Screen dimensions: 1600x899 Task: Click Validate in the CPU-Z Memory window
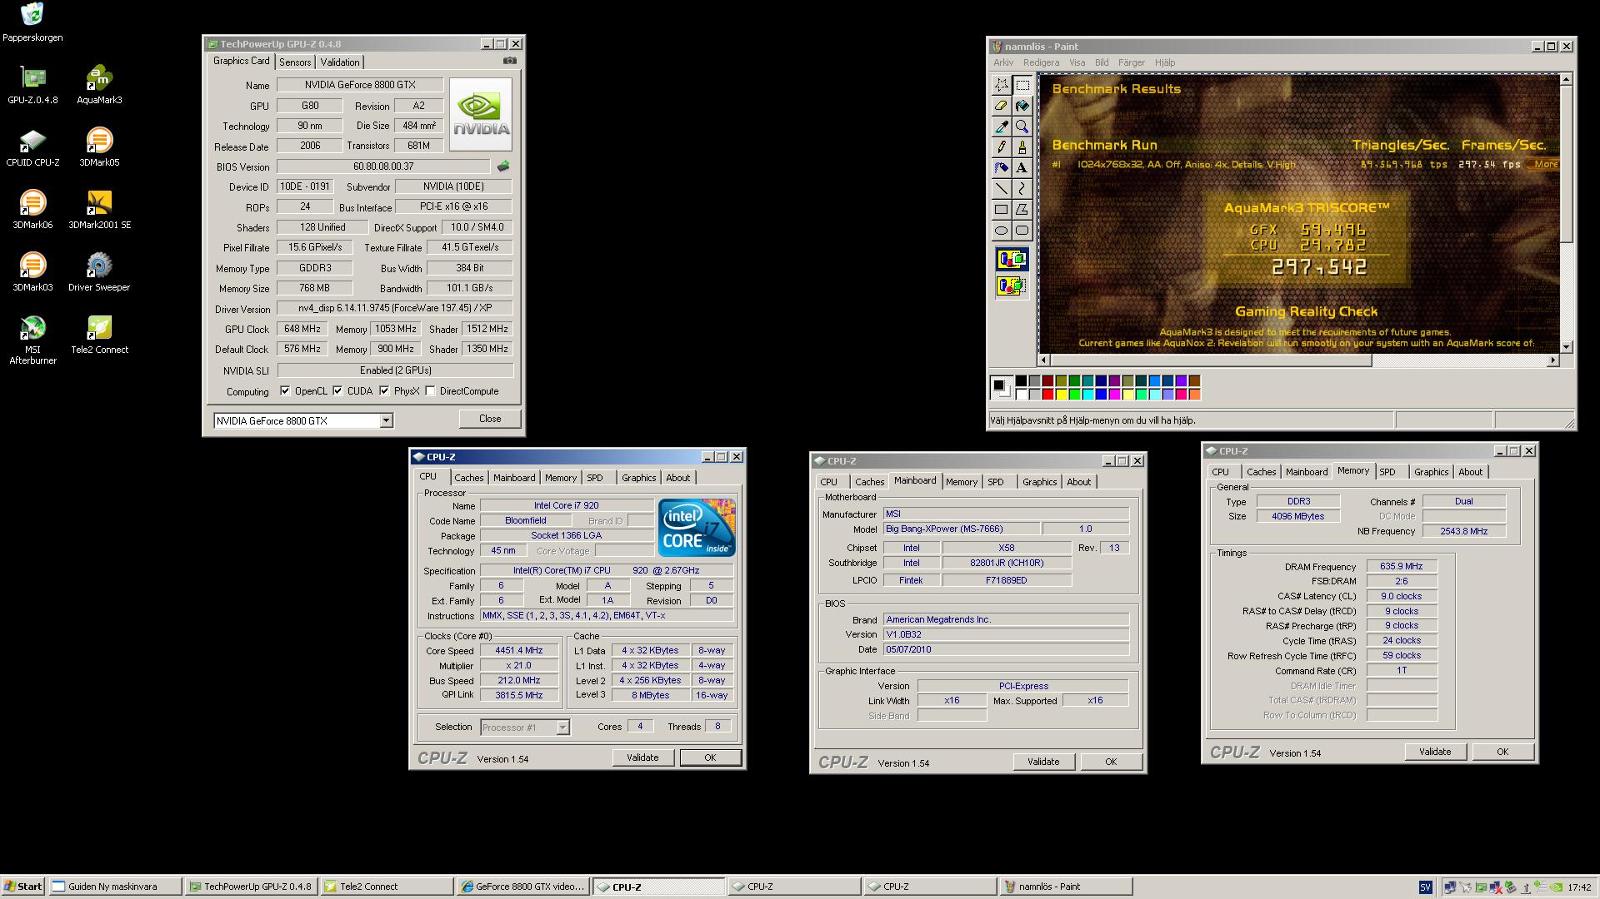[1435, 752]
